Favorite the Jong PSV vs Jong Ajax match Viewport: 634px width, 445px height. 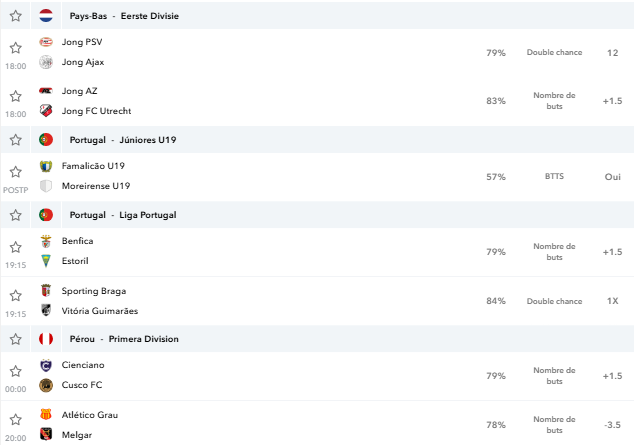tap(15, 48)
